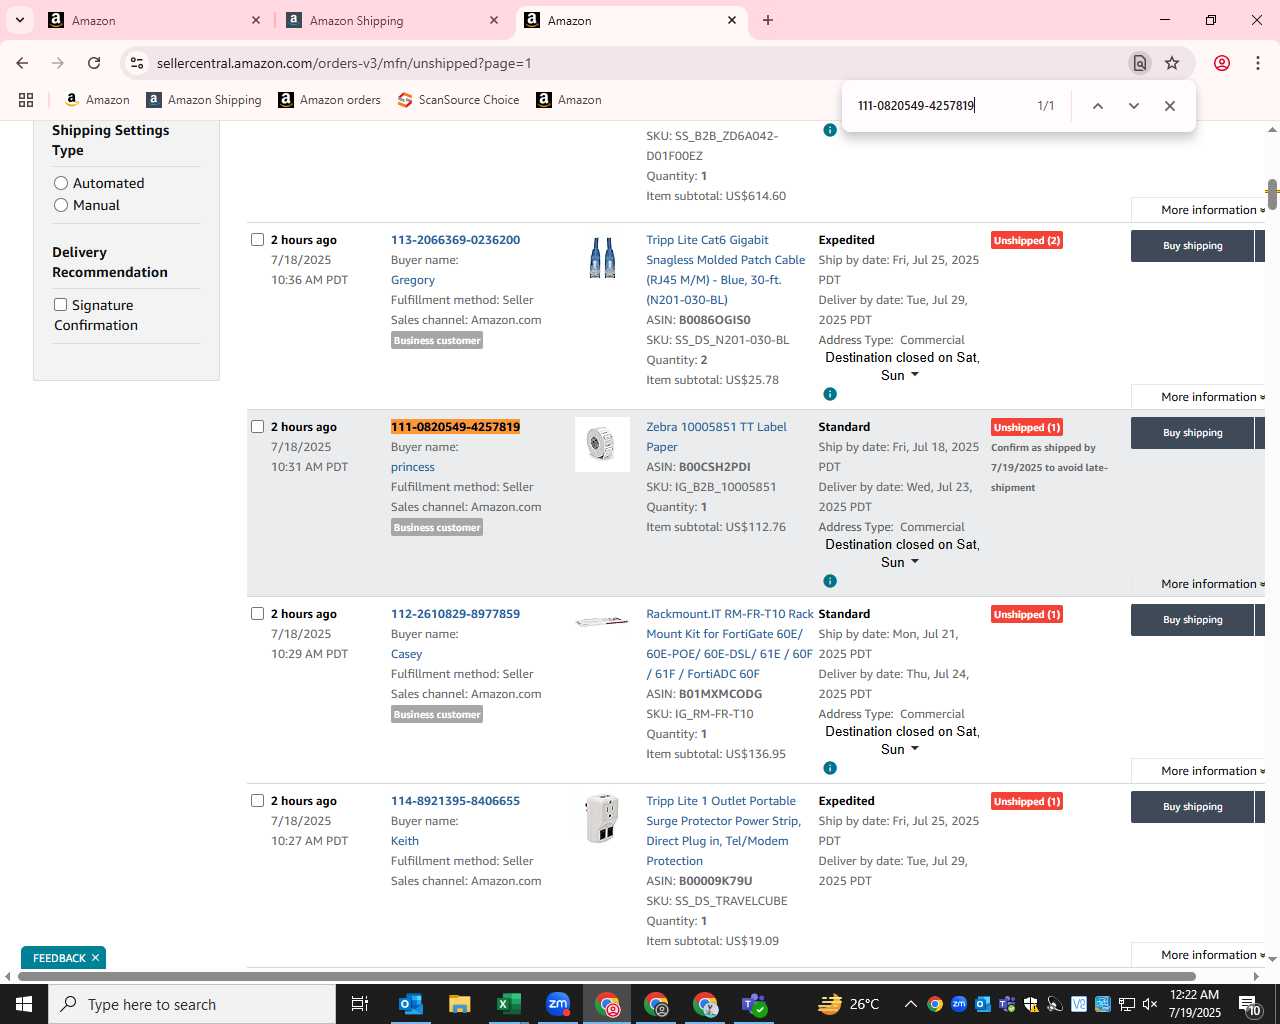Bookmark this page with the star icon

pos(1172,63)
